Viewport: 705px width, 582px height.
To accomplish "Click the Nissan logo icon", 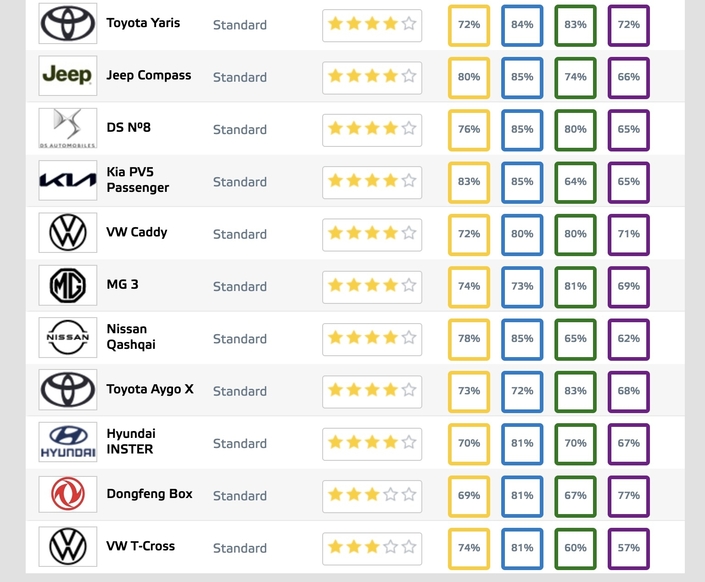I will tap(68, 338).
